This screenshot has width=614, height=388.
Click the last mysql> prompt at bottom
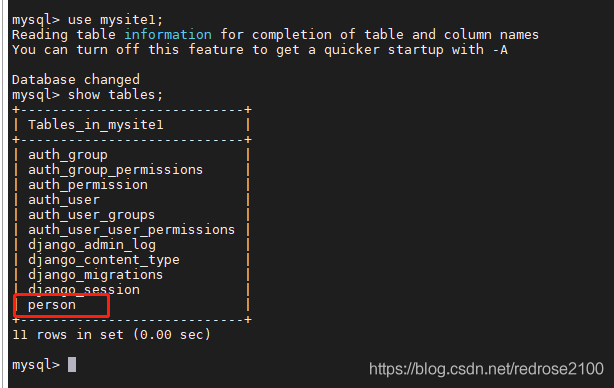[x=36, y=365]
